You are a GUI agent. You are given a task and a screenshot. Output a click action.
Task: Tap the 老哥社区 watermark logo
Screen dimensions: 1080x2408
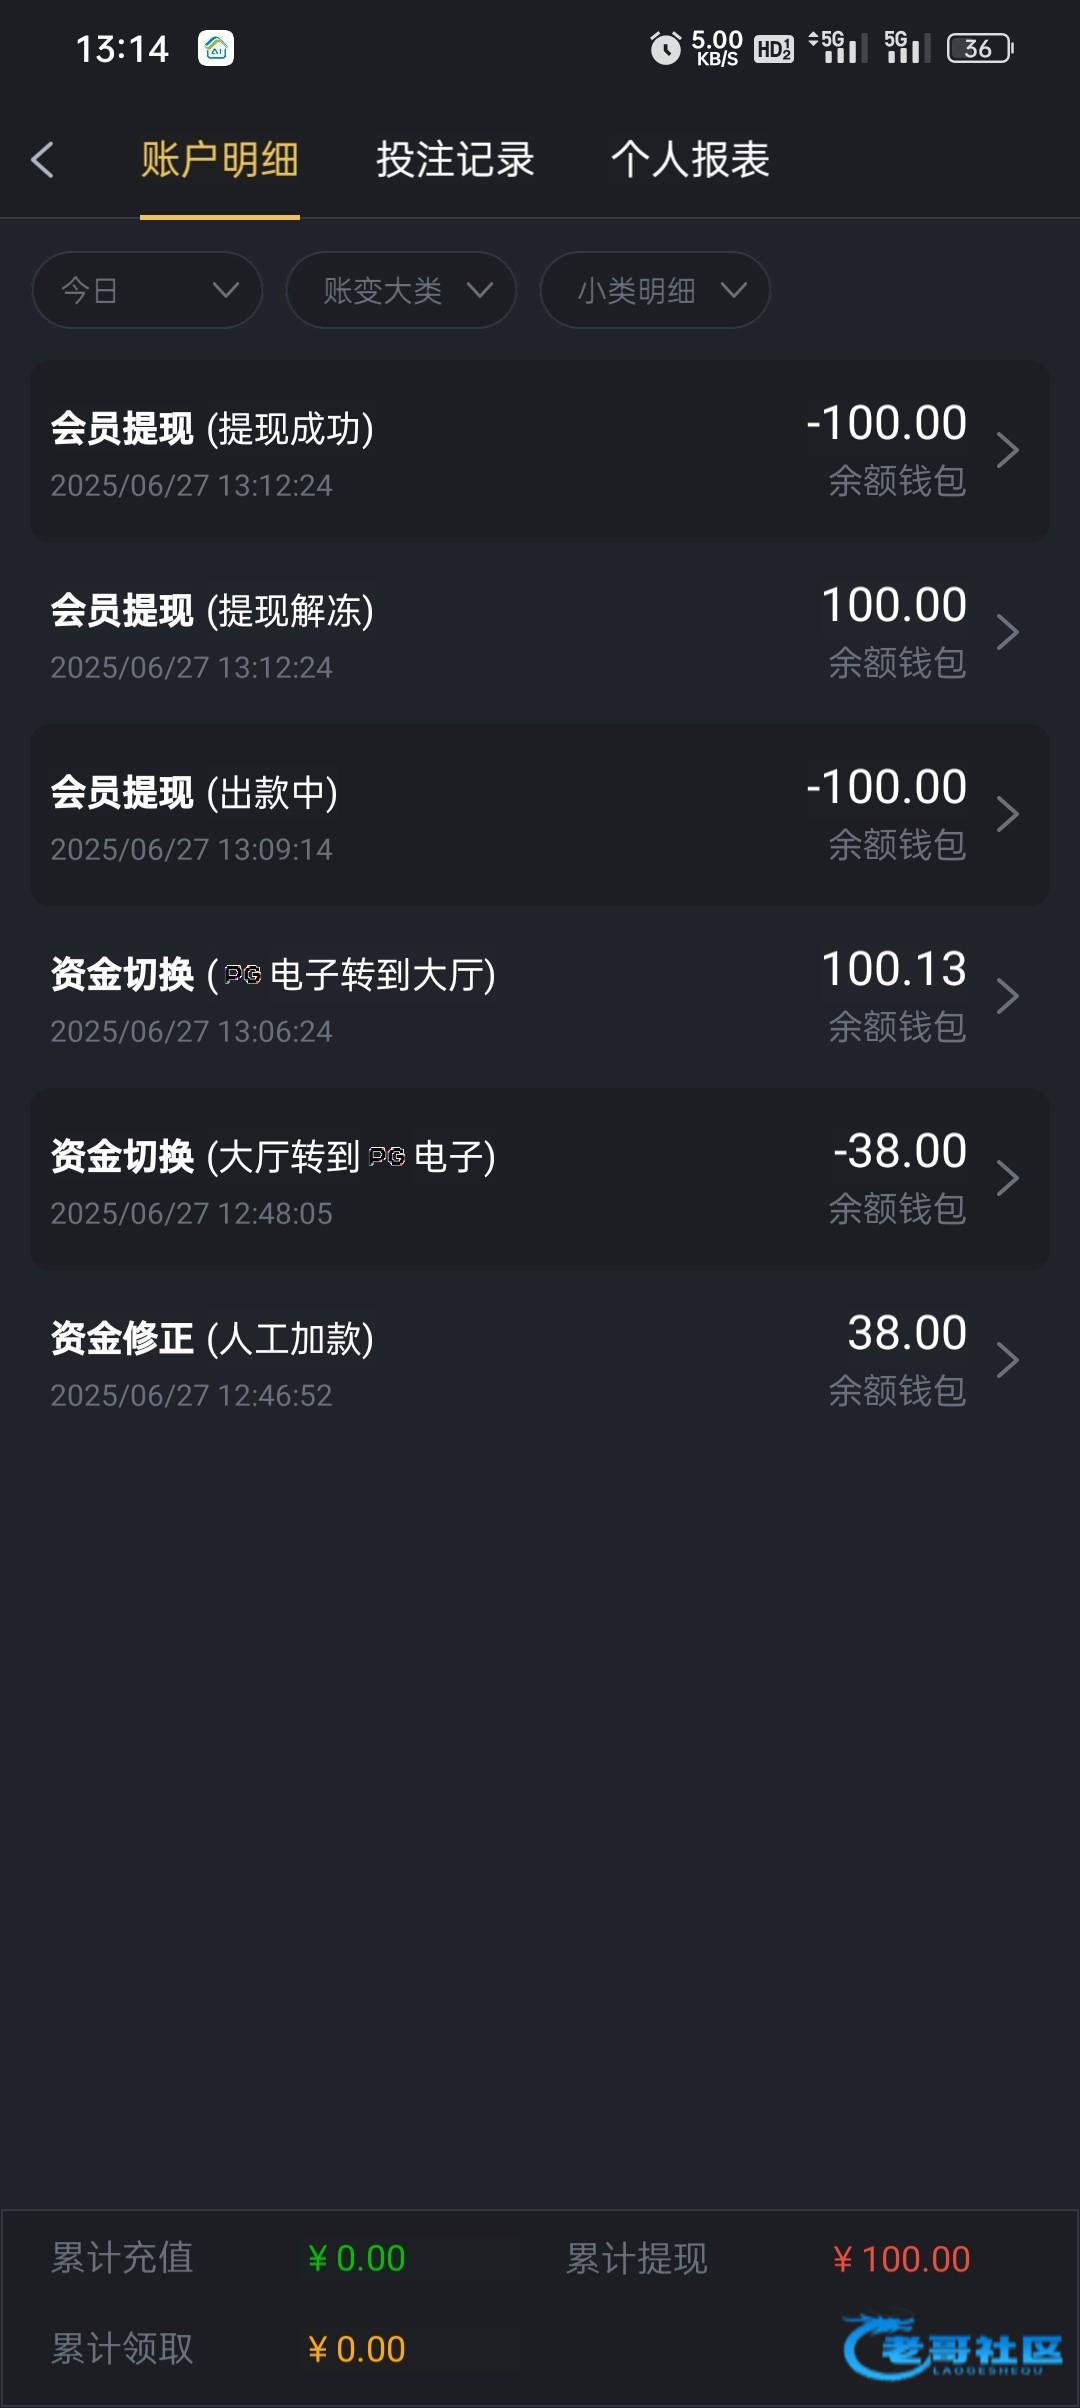click(x=953, y=2346)
